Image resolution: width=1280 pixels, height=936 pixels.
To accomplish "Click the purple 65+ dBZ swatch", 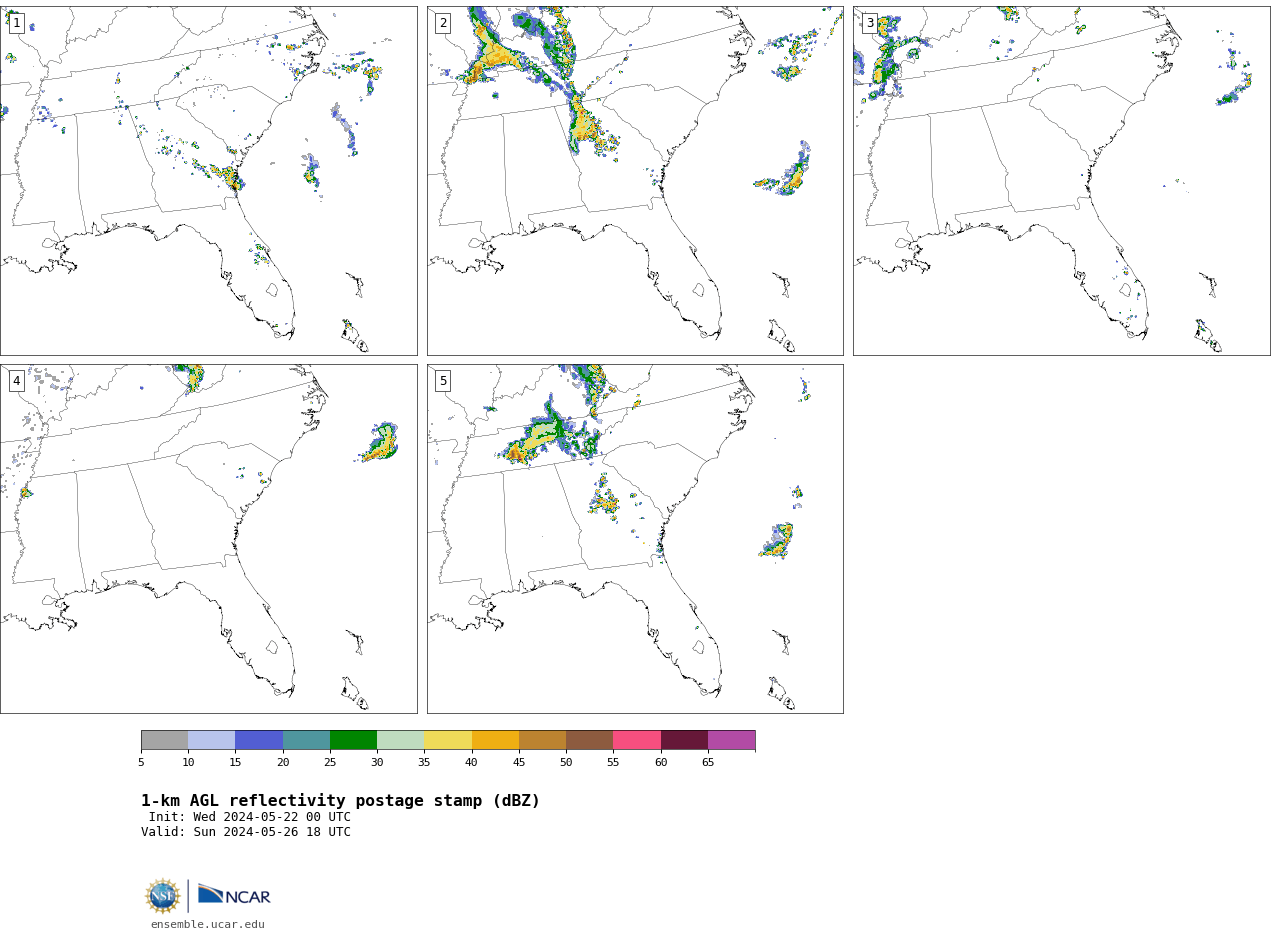I will coord(731,740).
